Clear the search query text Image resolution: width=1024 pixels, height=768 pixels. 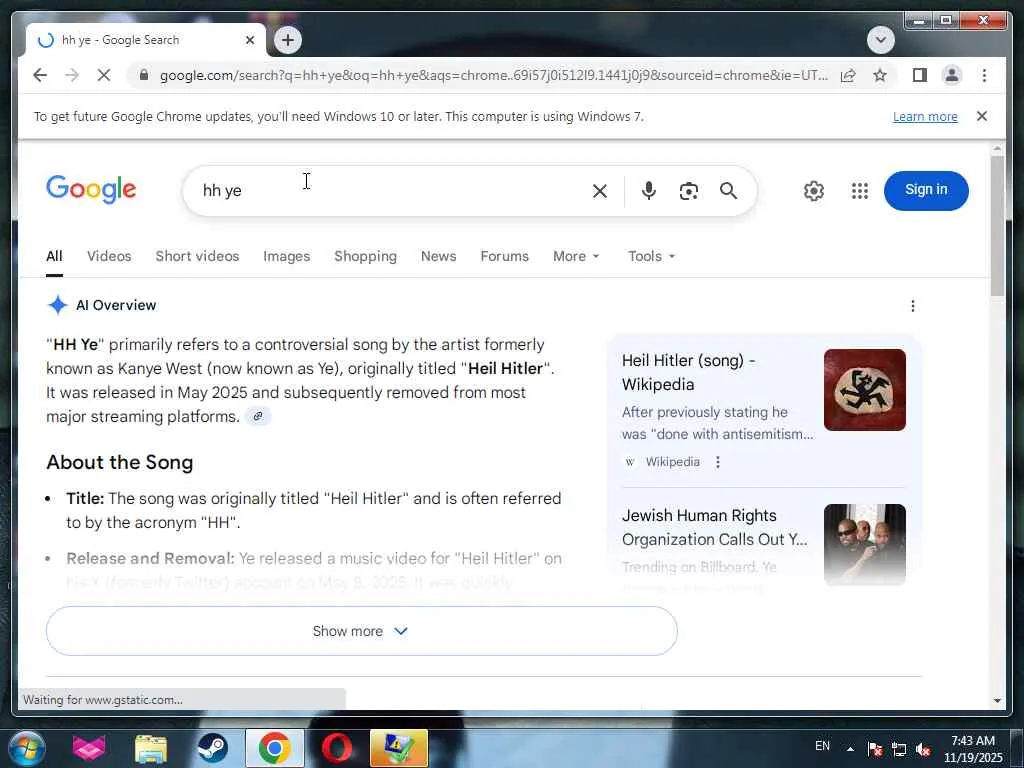[600, 191]
